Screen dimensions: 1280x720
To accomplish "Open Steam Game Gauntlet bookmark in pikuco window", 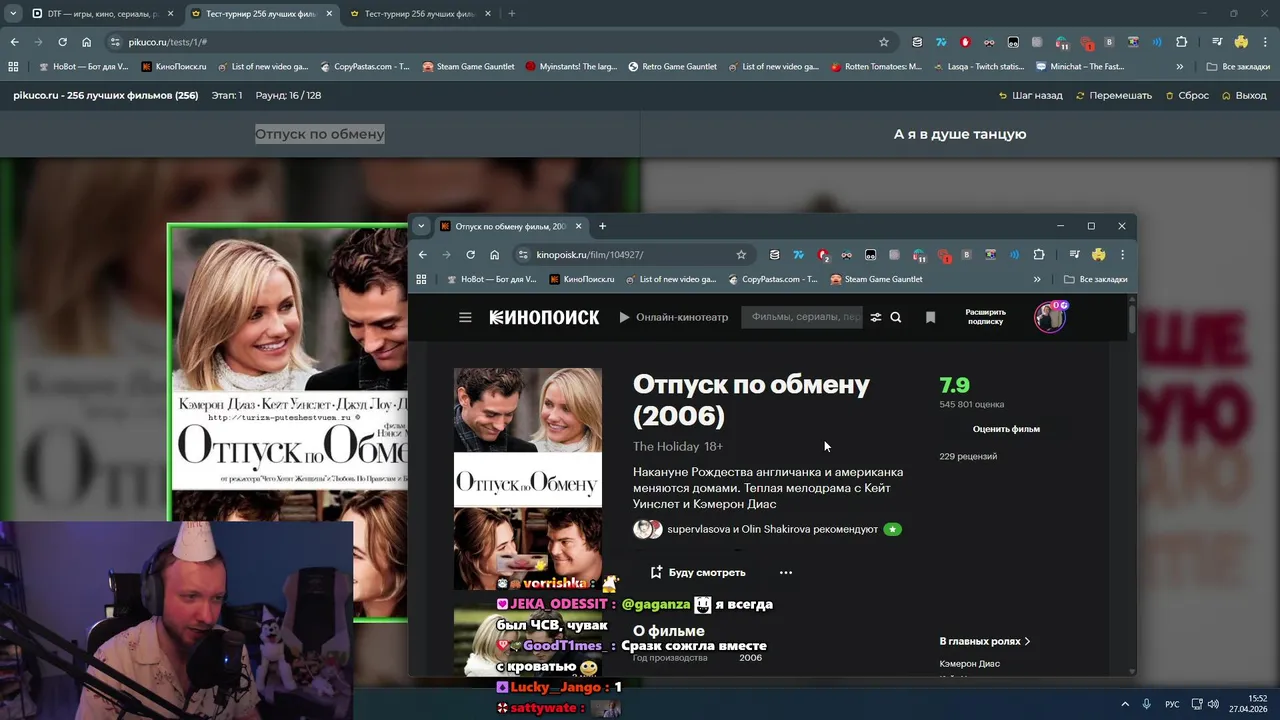I will tap(468, 67).
